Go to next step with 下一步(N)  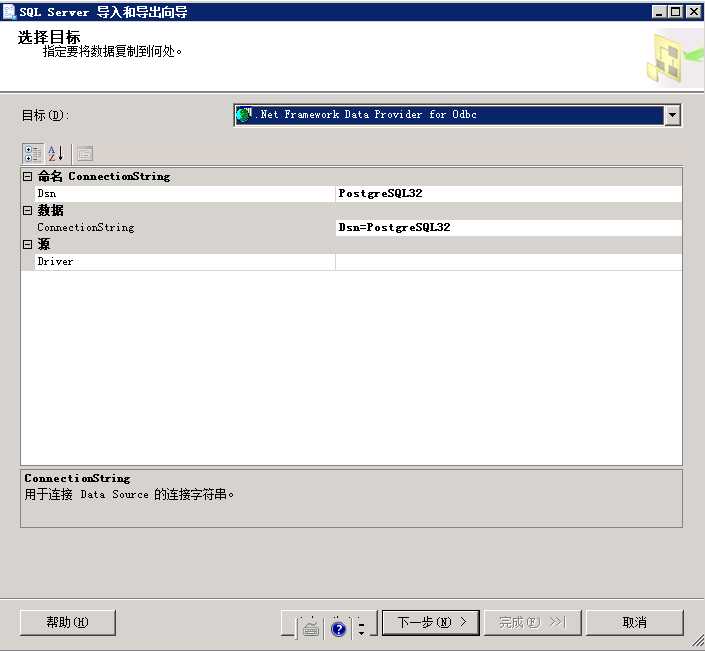(x=431, y=623)
